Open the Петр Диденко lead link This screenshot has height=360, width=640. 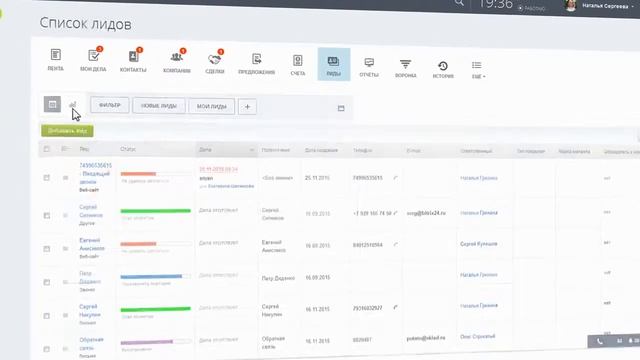click(89, 278)
